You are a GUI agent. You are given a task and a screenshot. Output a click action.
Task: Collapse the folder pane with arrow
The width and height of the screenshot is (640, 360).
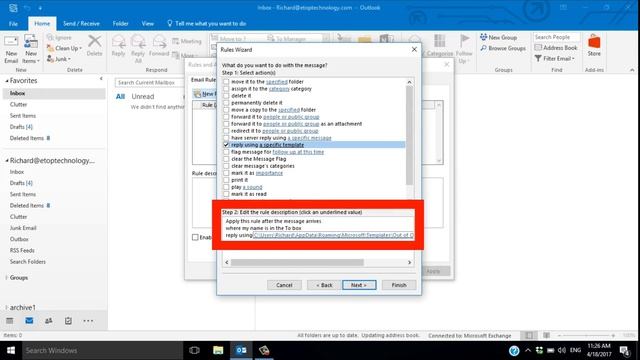(101, 79)
